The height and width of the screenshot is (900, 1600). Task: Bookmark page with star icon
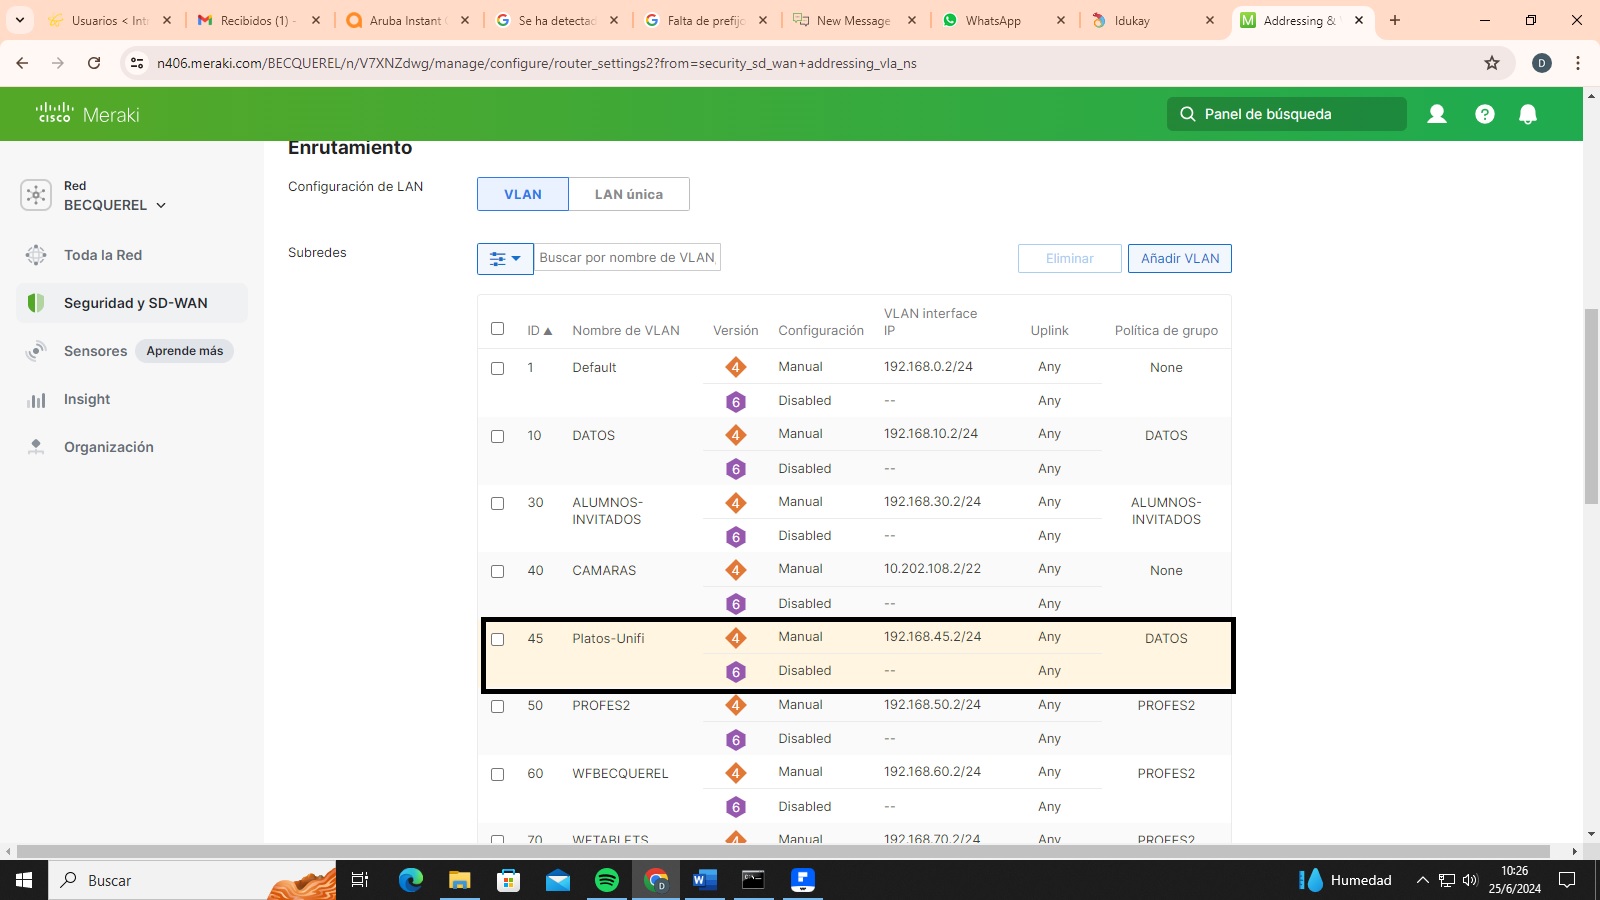tap(1491, 63)
